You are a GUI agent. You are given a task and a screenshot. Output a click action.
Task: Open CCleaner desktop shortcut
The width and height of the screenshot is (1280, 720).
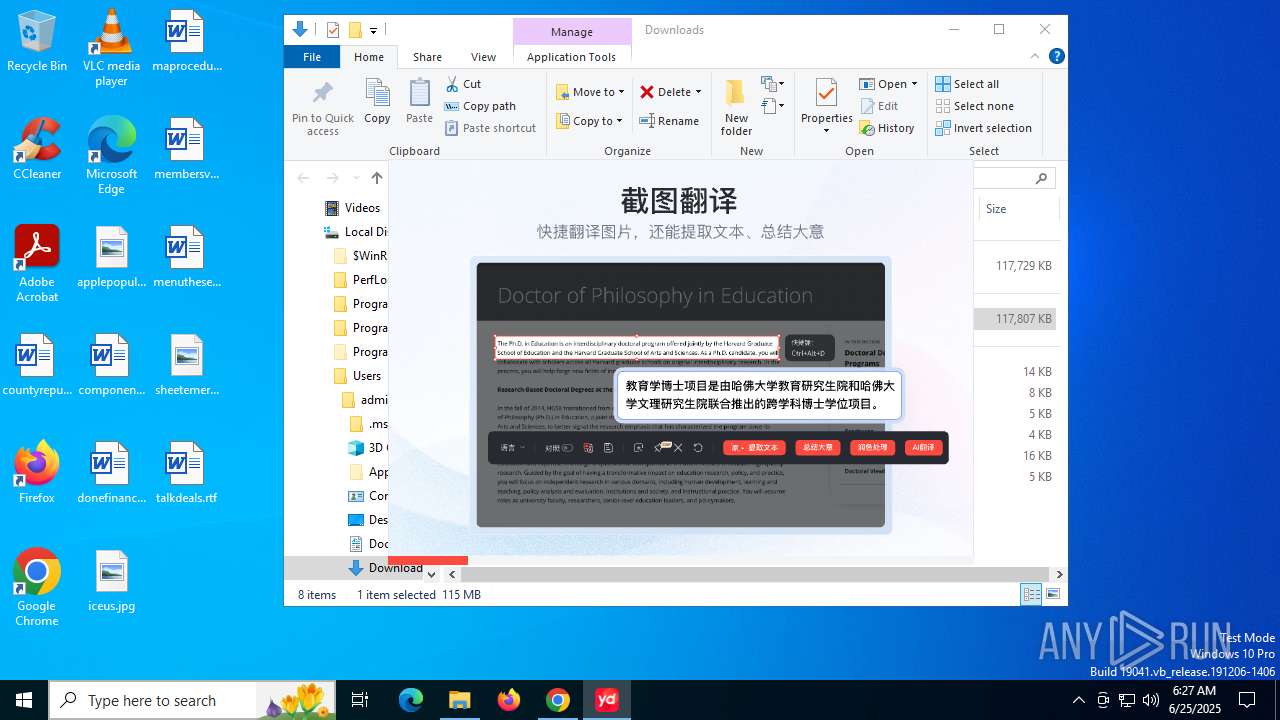[x=37, y=148]
